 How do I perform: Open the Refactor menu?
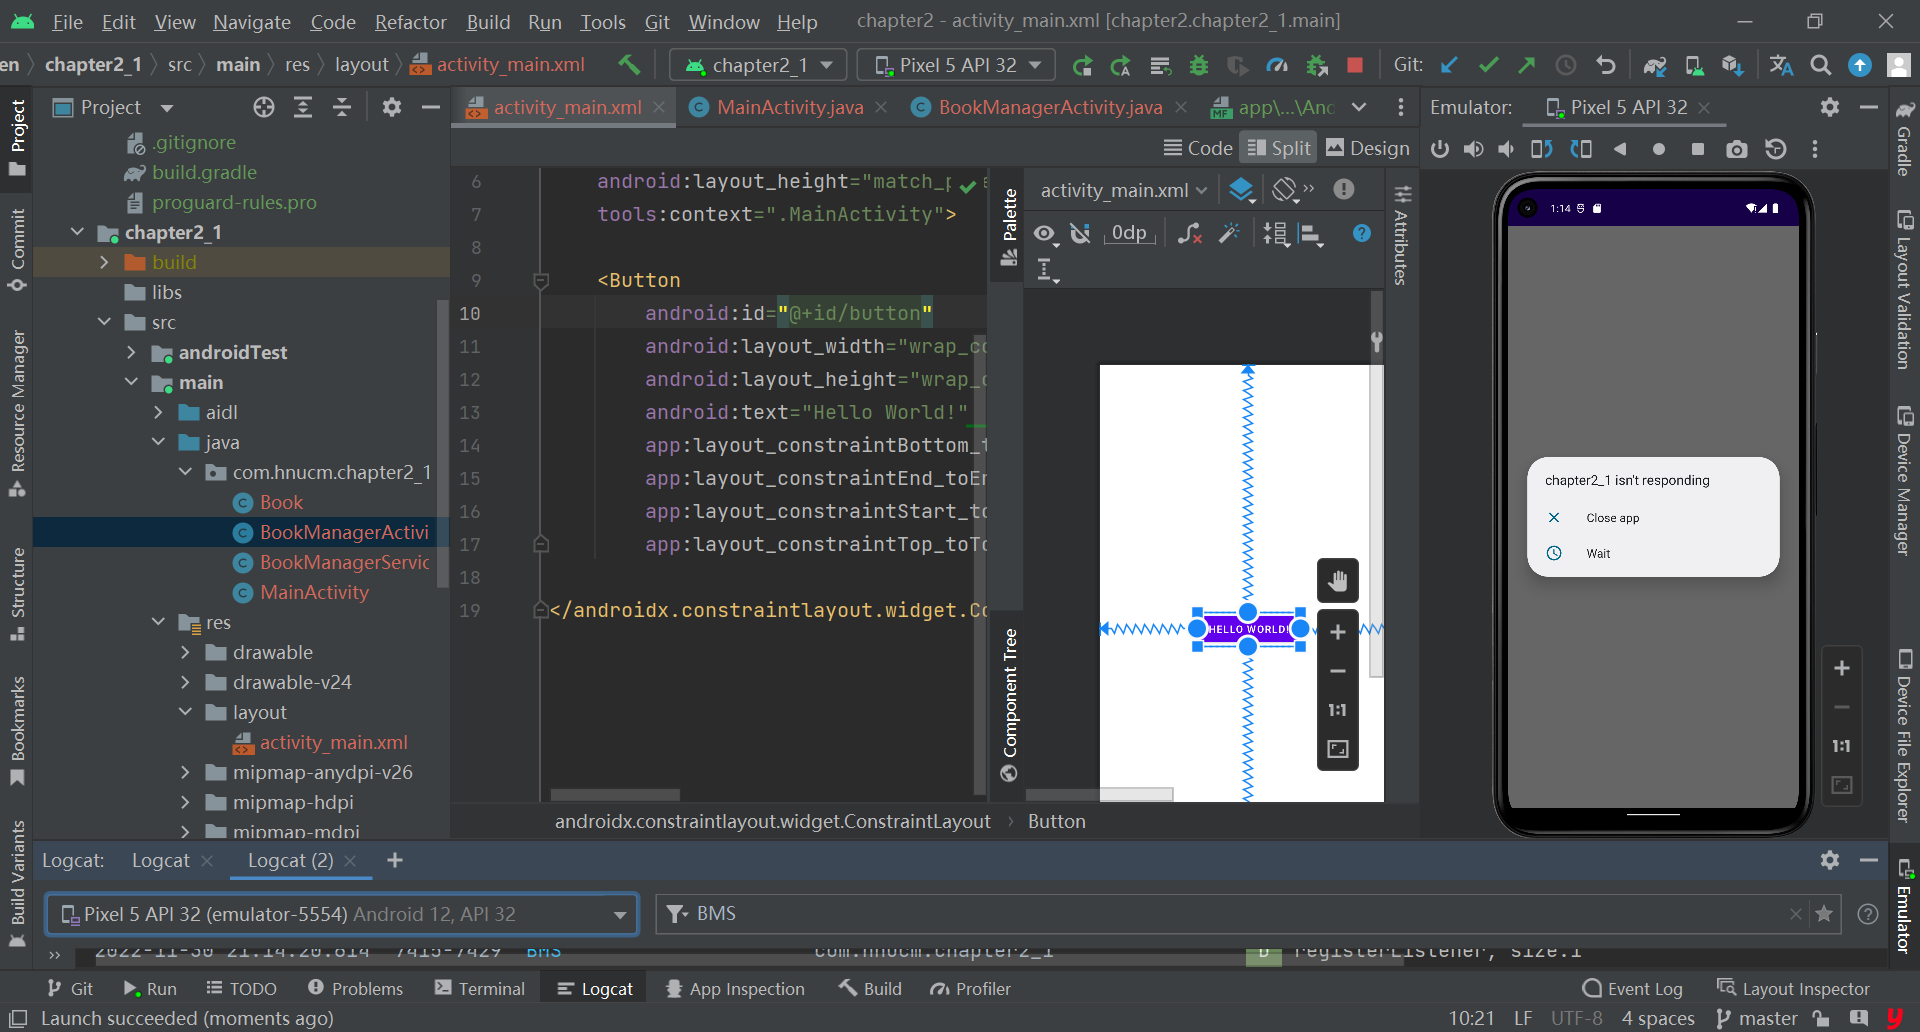[410, 21]
